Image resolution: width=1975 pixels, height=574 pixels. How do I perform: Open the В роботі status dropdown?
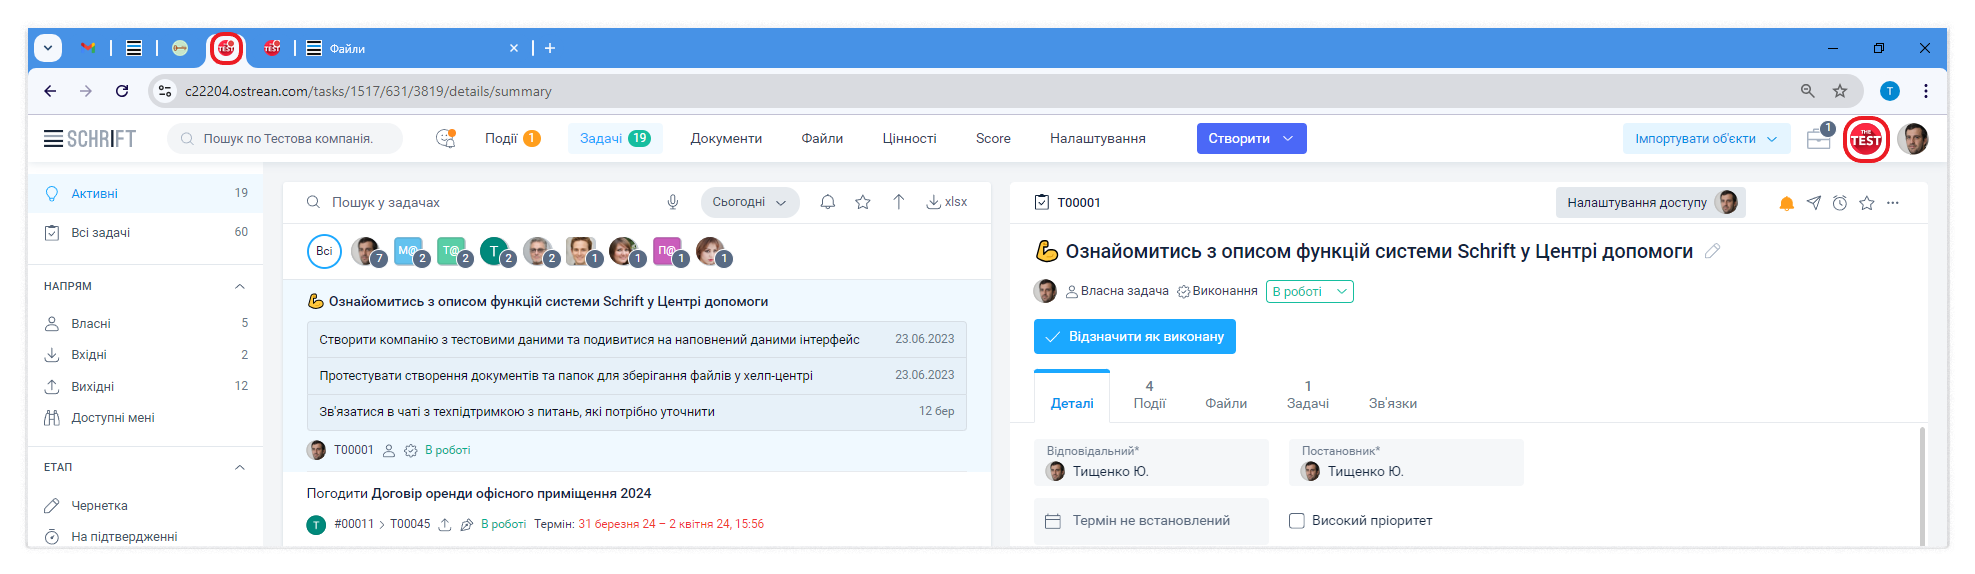pyautogui.click(x=1309, y=292)
